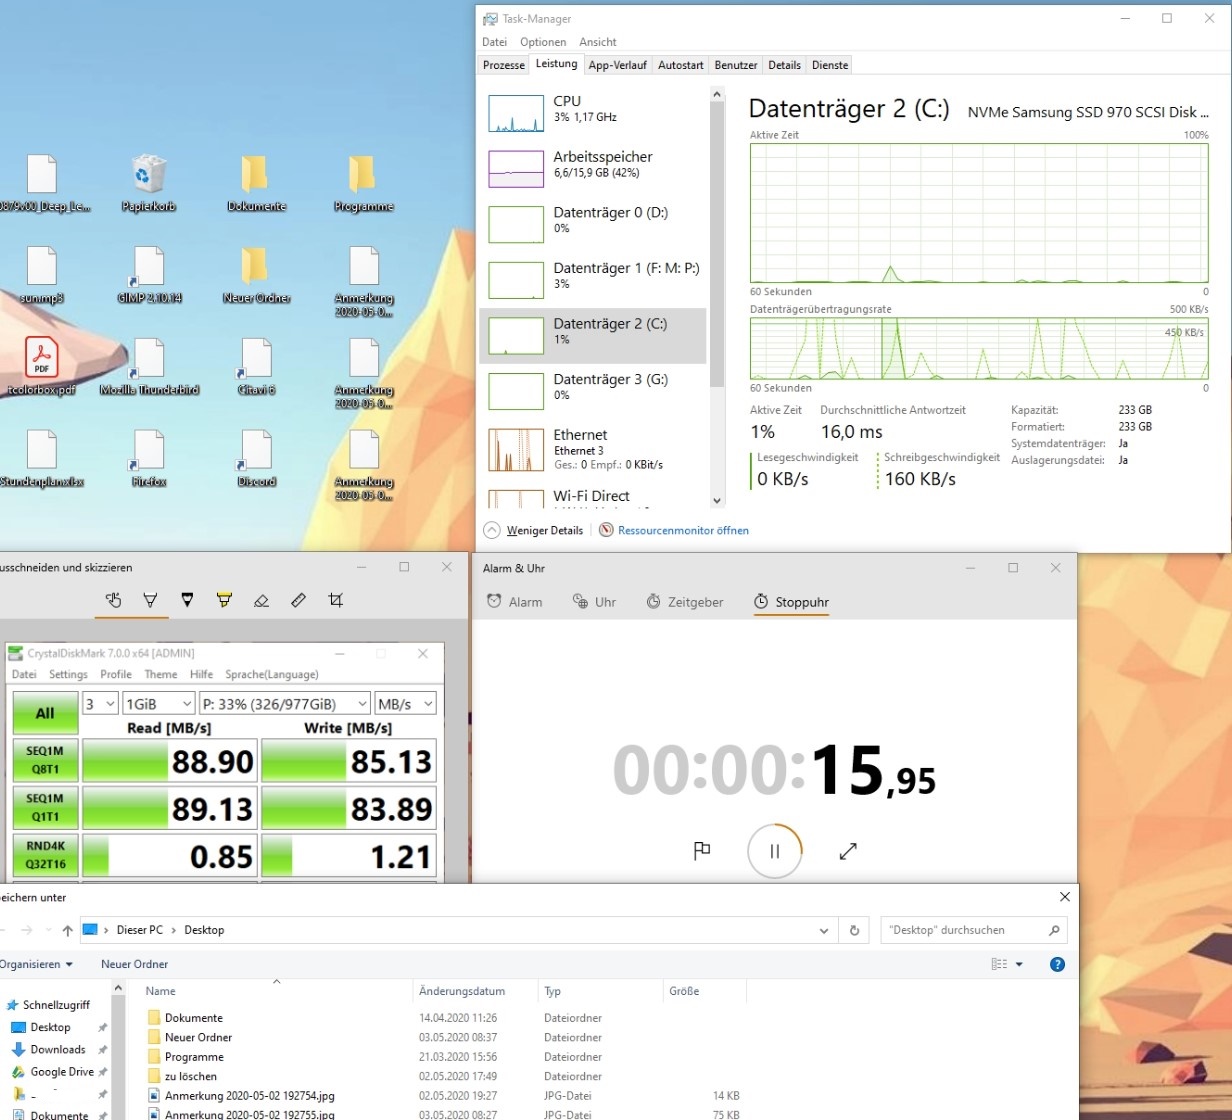This screenshot has width=1232, height=1120.
Task: Select the "zu löschen" folder row
Action: 446,1076
